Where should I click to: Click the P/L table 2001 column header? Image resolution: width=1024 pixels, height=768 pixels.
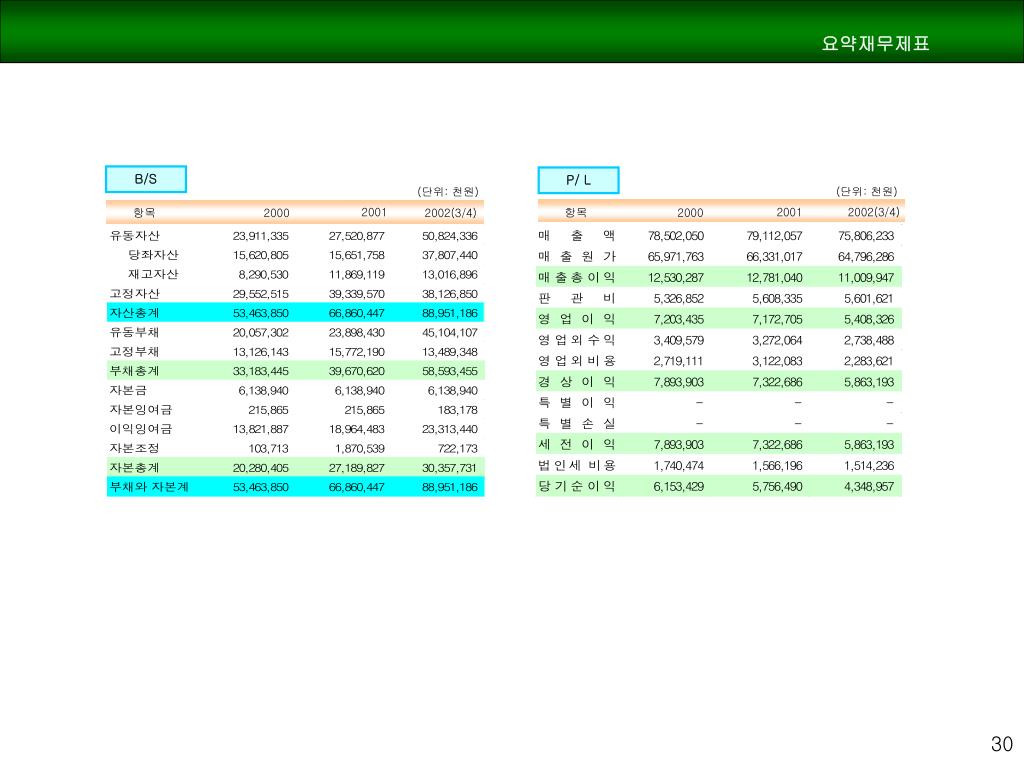click(788, 212)
